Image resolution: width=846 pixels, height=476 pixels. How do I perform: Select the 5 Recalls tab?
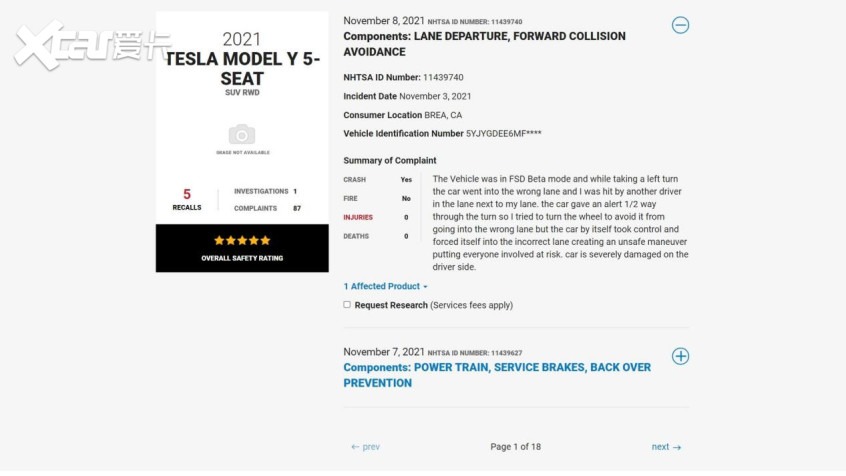coord(187,199)
